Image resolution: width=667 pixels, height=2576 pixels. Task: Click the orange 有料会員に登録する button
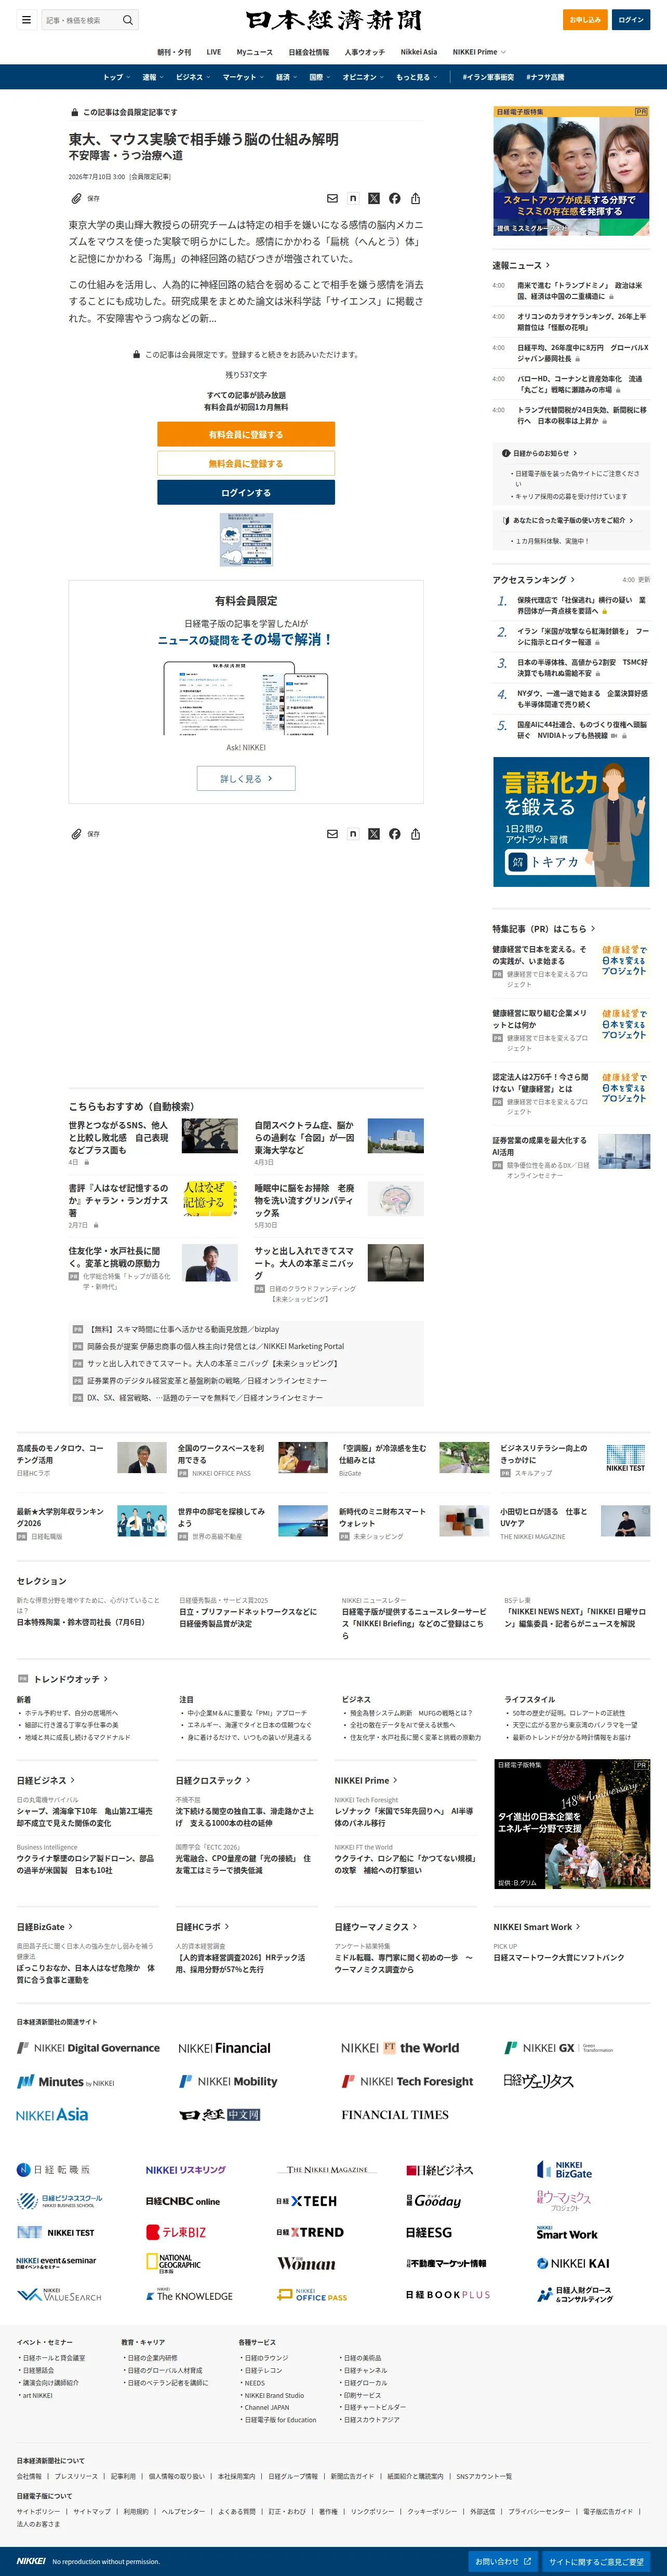(246, 435)
